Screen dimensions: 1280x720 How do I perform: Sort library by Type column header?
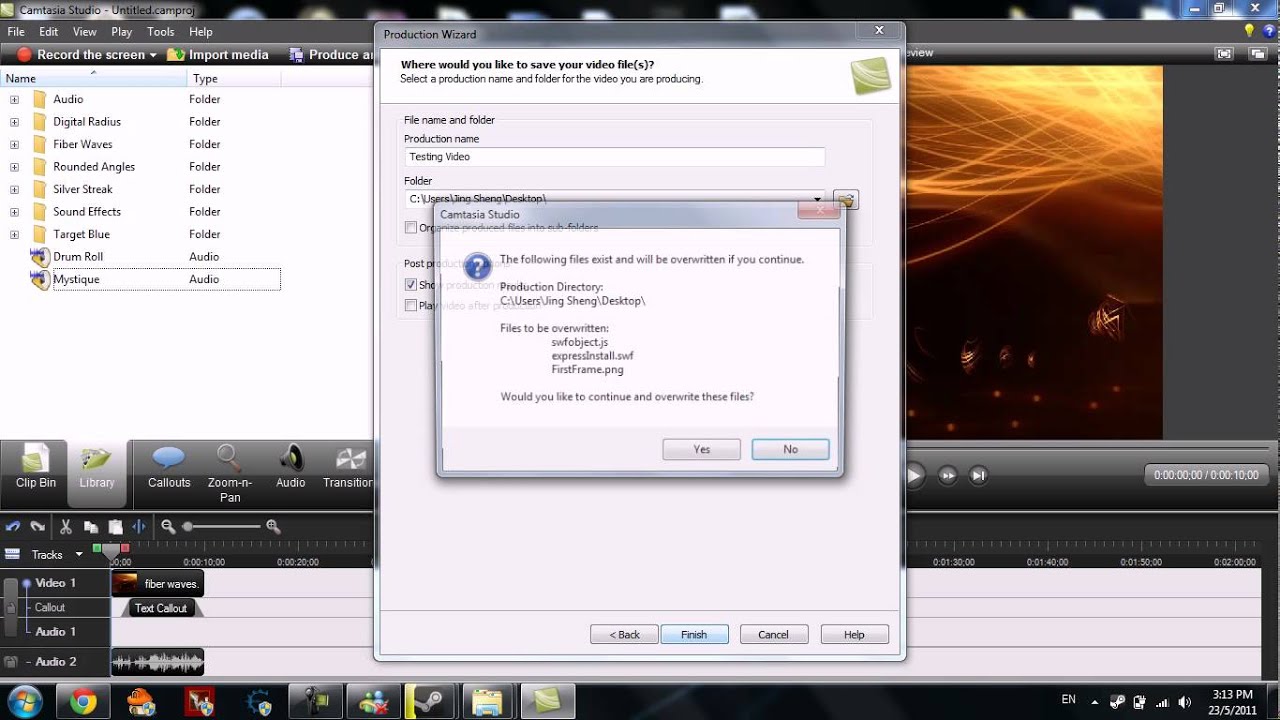(234, 78)
